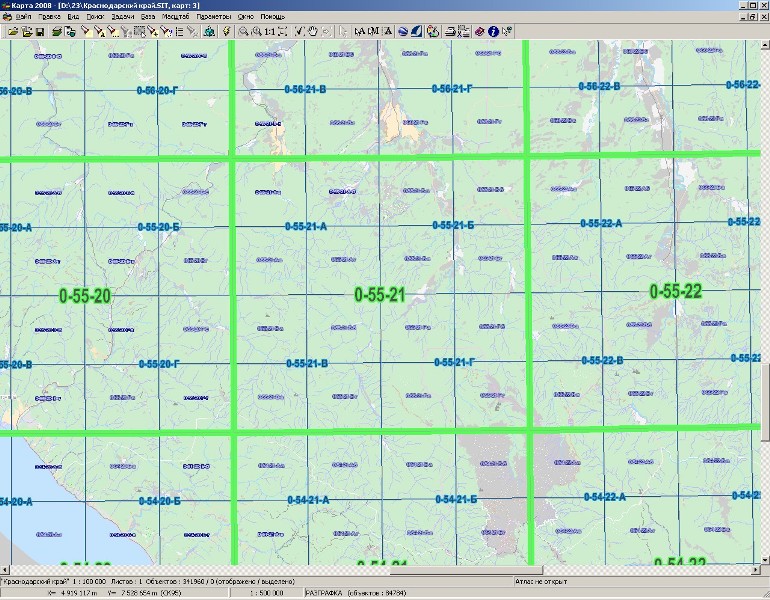Open the Помощь menu

coord(272,17)
